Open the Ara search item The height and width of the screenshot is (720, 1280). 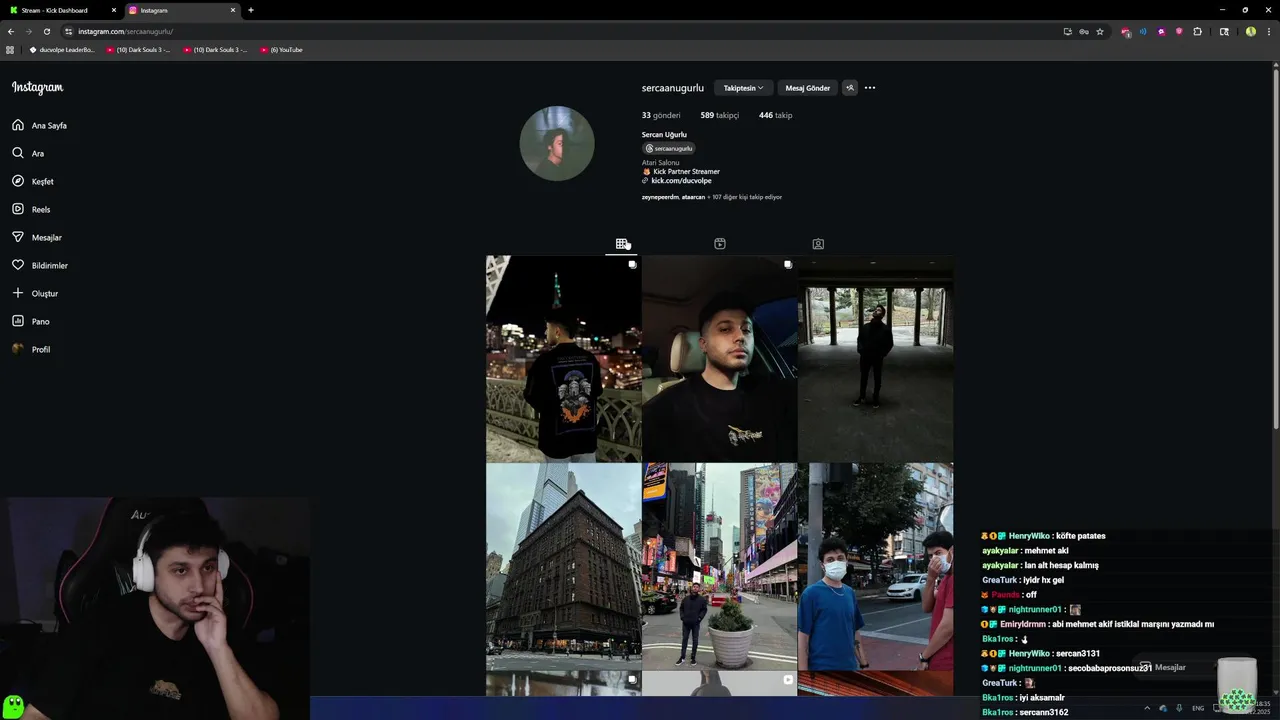(x=28, y=154)
